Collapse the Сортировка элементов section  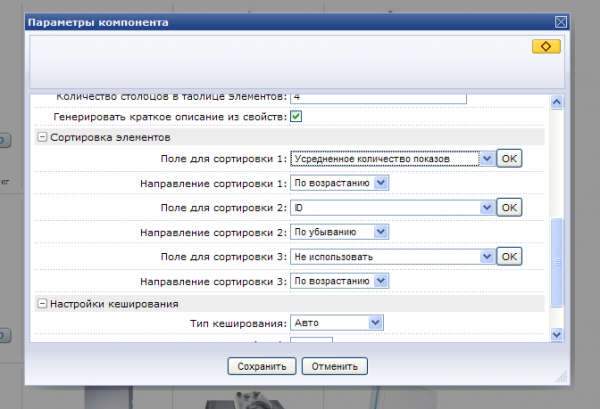coord(43,137)
